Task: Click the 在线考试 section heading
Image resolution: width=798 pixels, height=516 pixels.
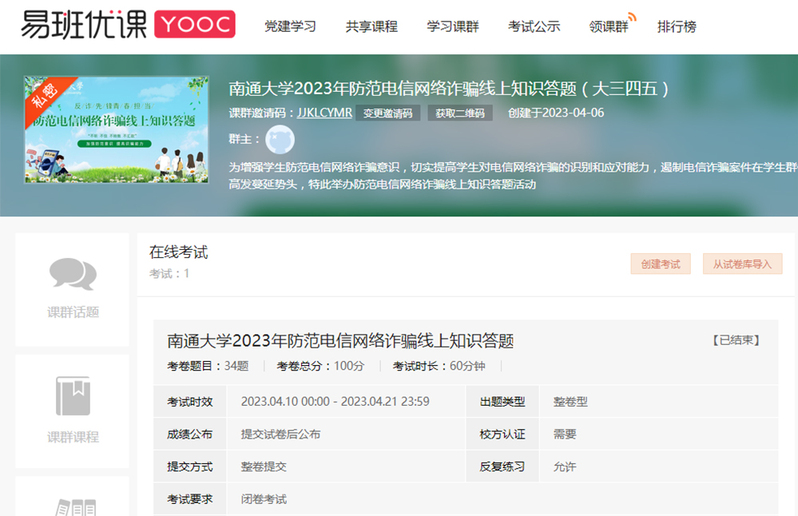Action: (178, 252)
